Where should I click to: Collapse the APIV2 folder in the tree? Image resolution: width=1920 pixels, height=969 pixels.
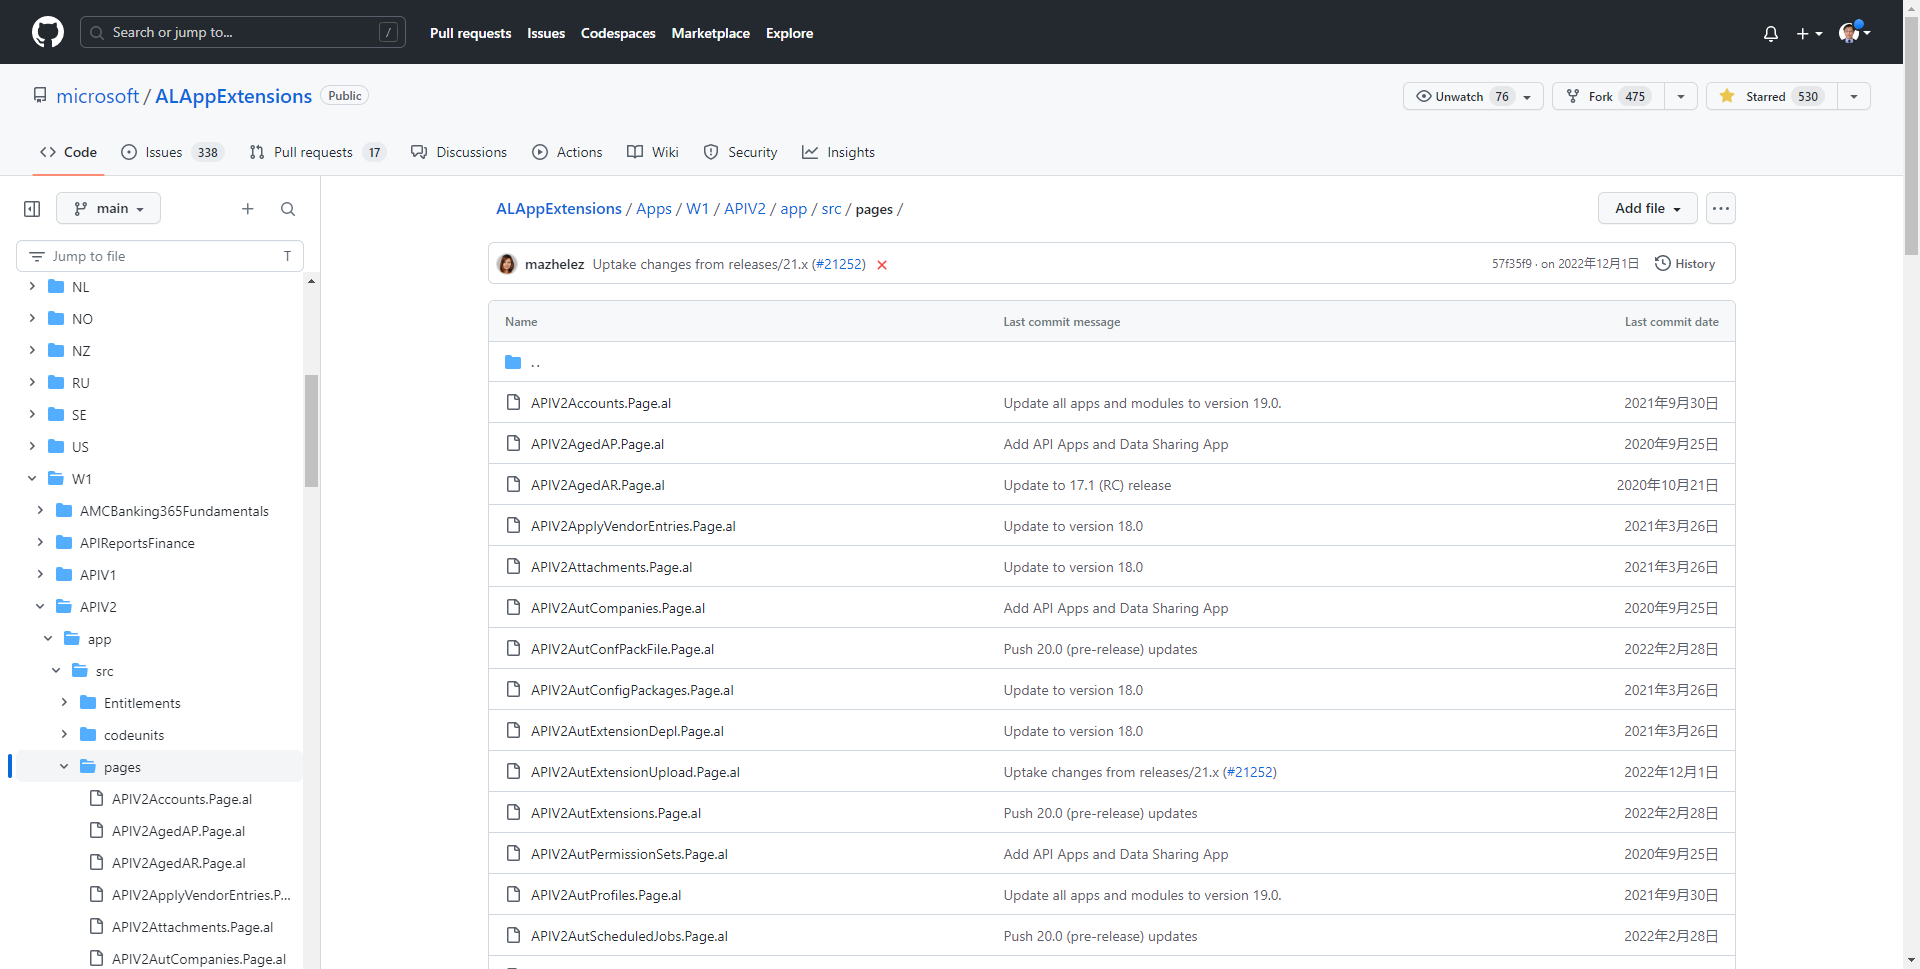(x=40, y=607)
